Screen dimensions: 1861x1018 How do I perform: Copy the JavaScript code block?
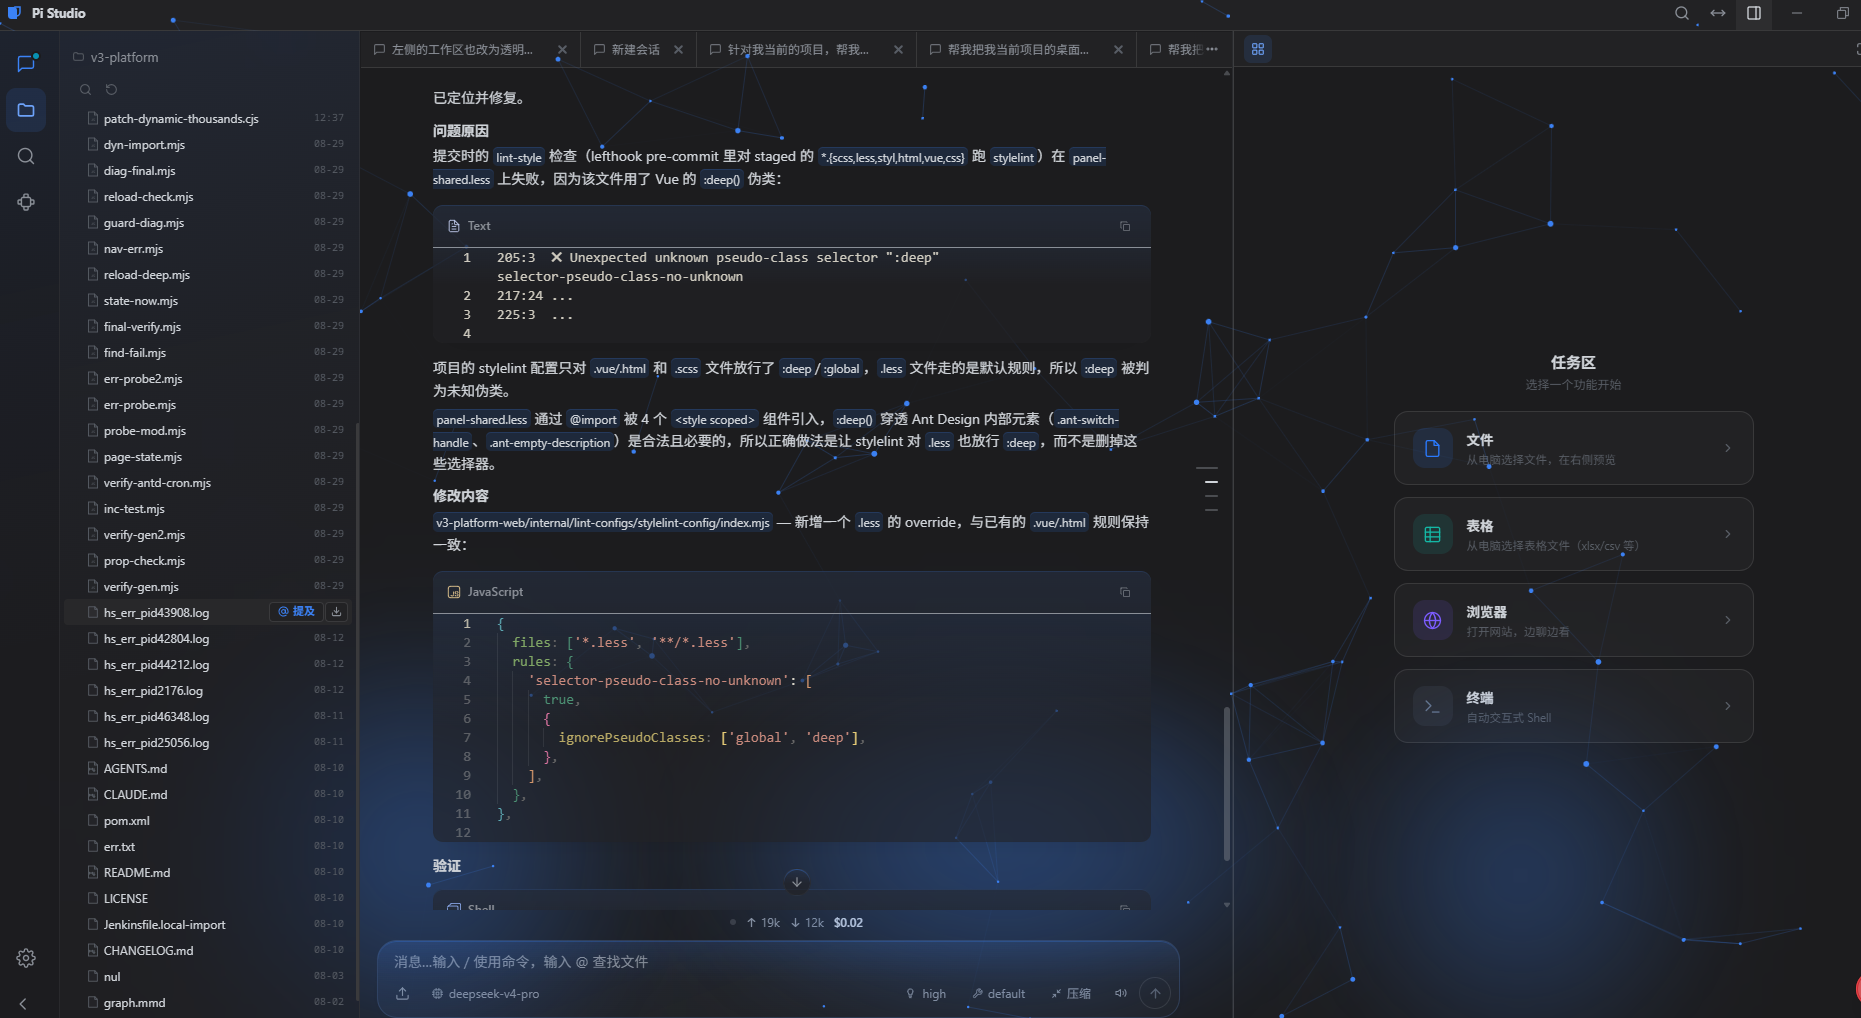pyautogui.click(x=1125, y=592)
